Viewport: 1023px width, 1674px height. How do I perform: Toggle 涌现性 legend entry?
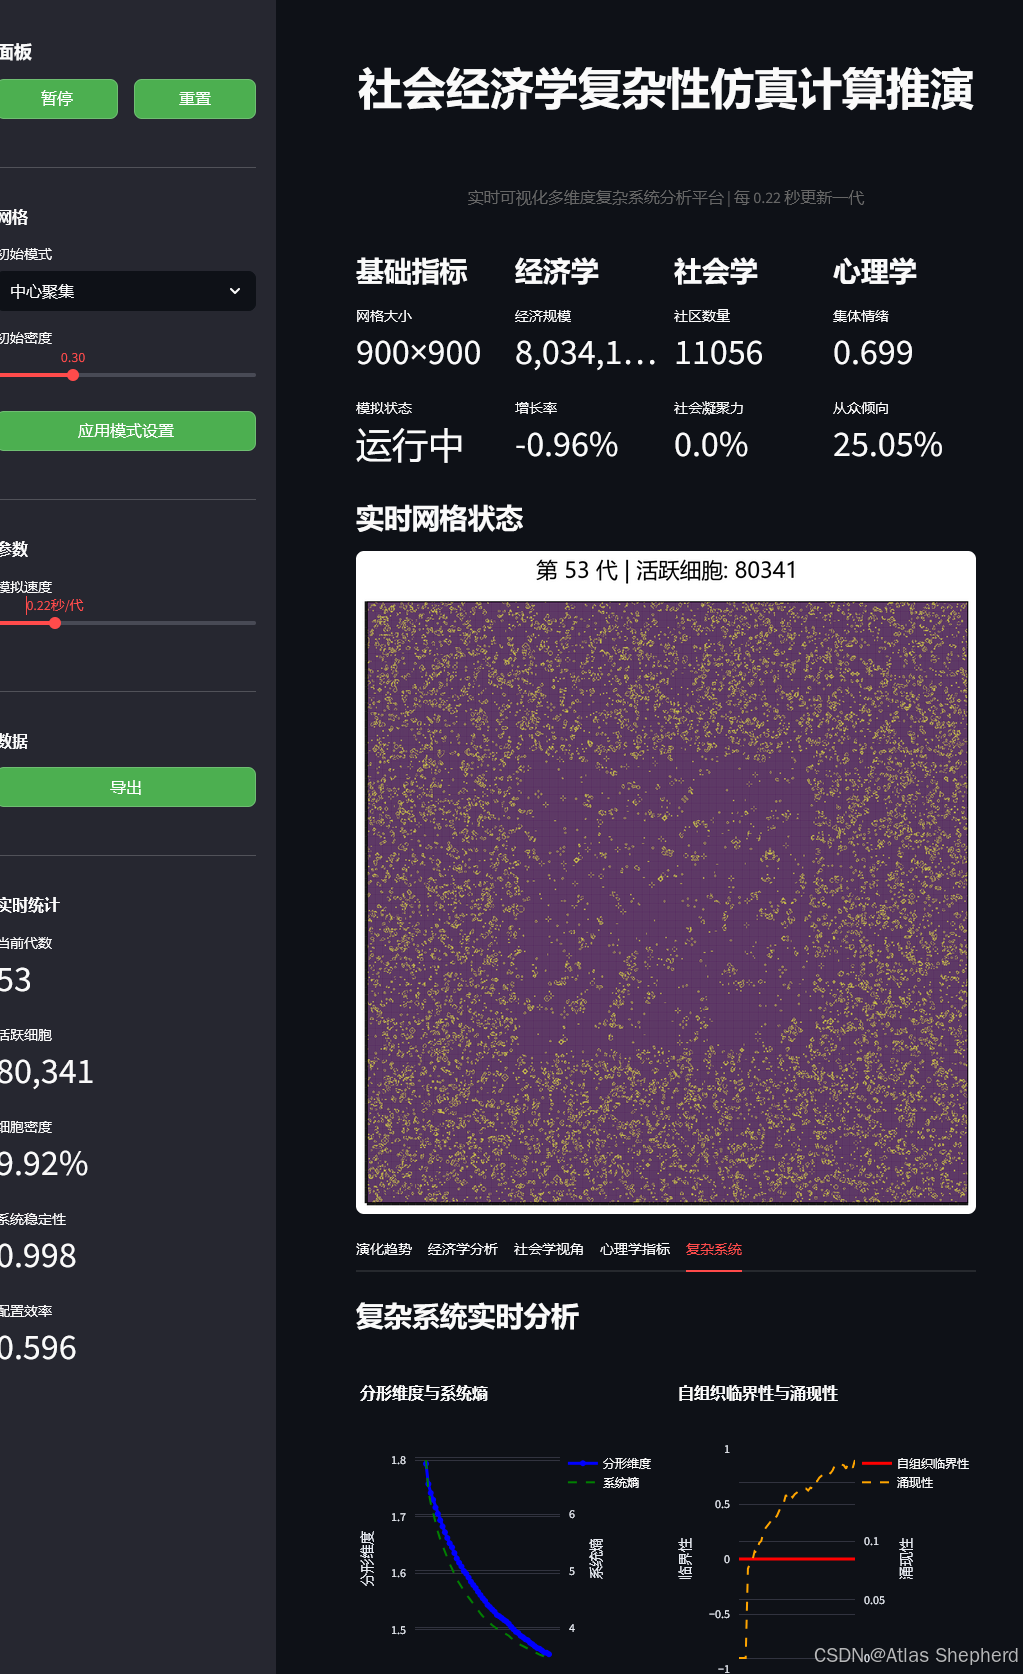tap(898, 1482)
